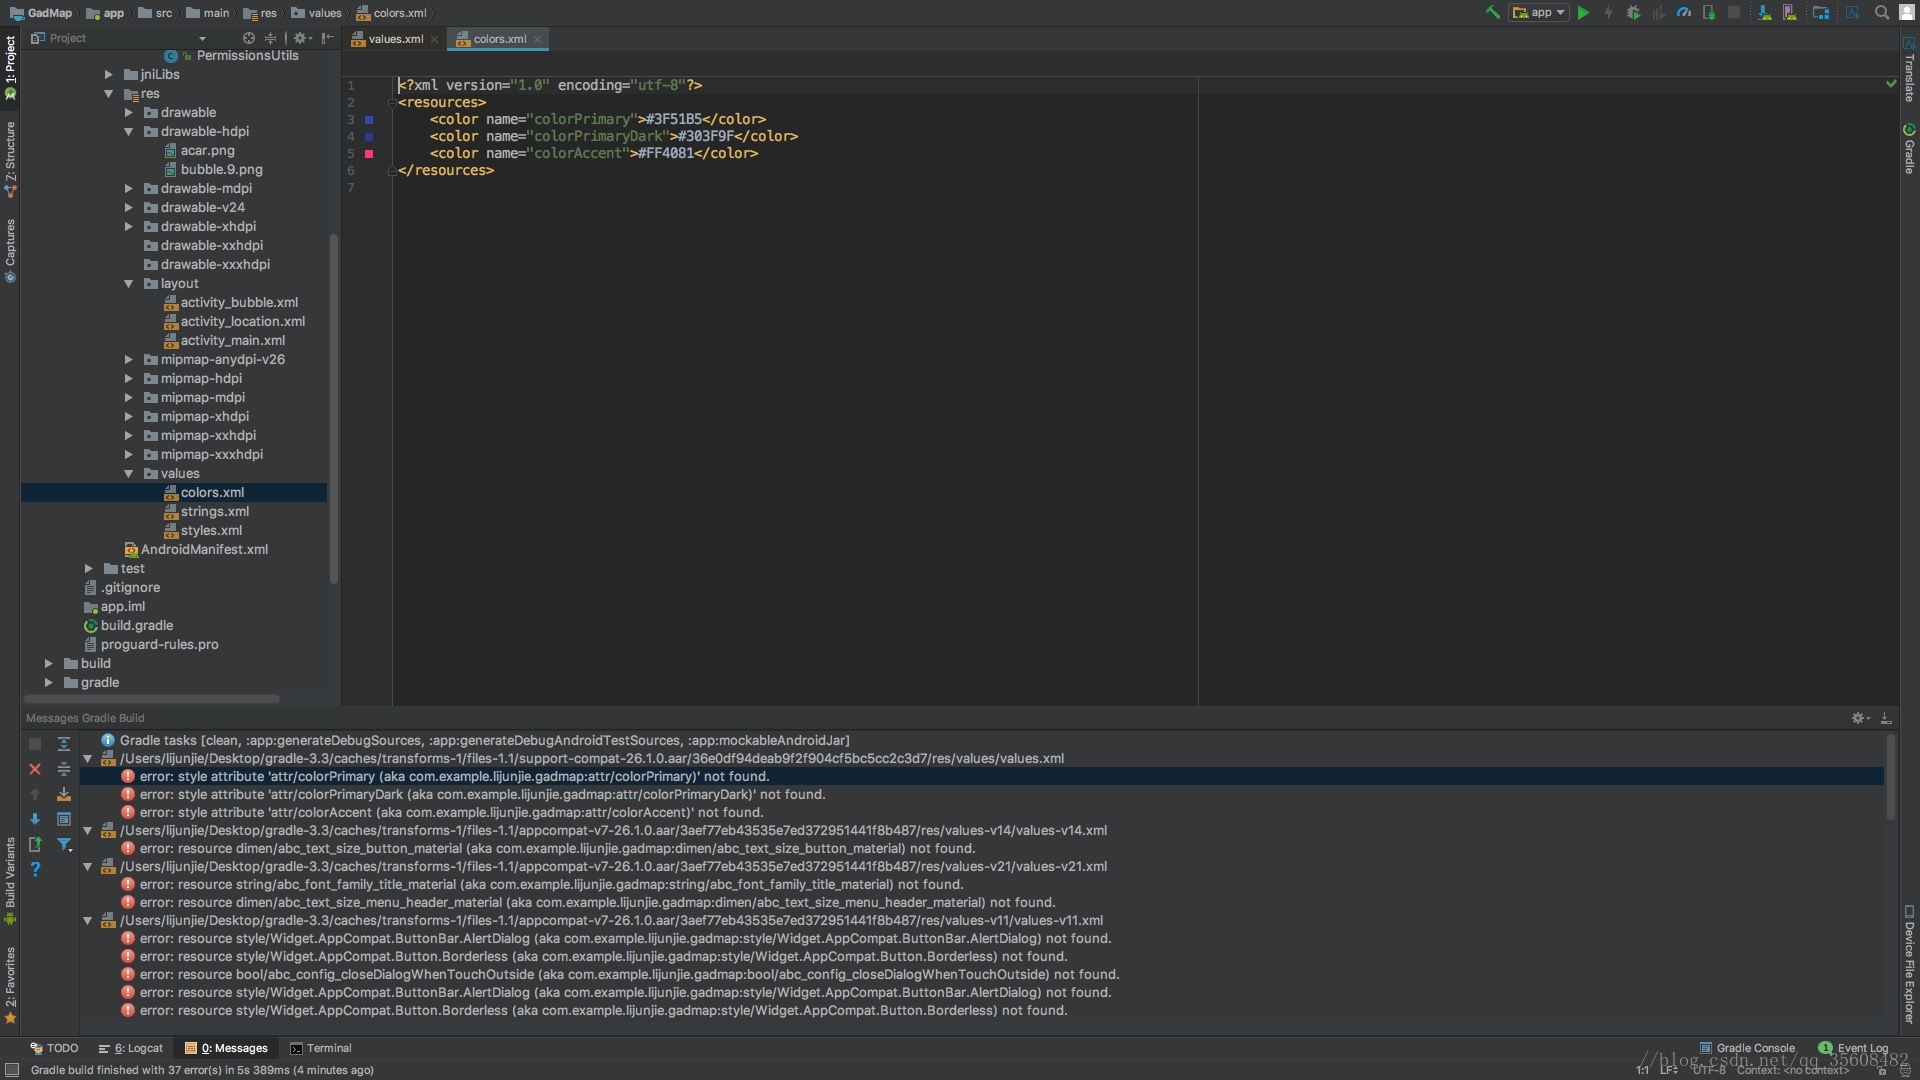Viewport: 1920px width, 1080px height.
Task: Select activity_main.xml layout file
Action: pyautogui.click(x=225, y=341)
